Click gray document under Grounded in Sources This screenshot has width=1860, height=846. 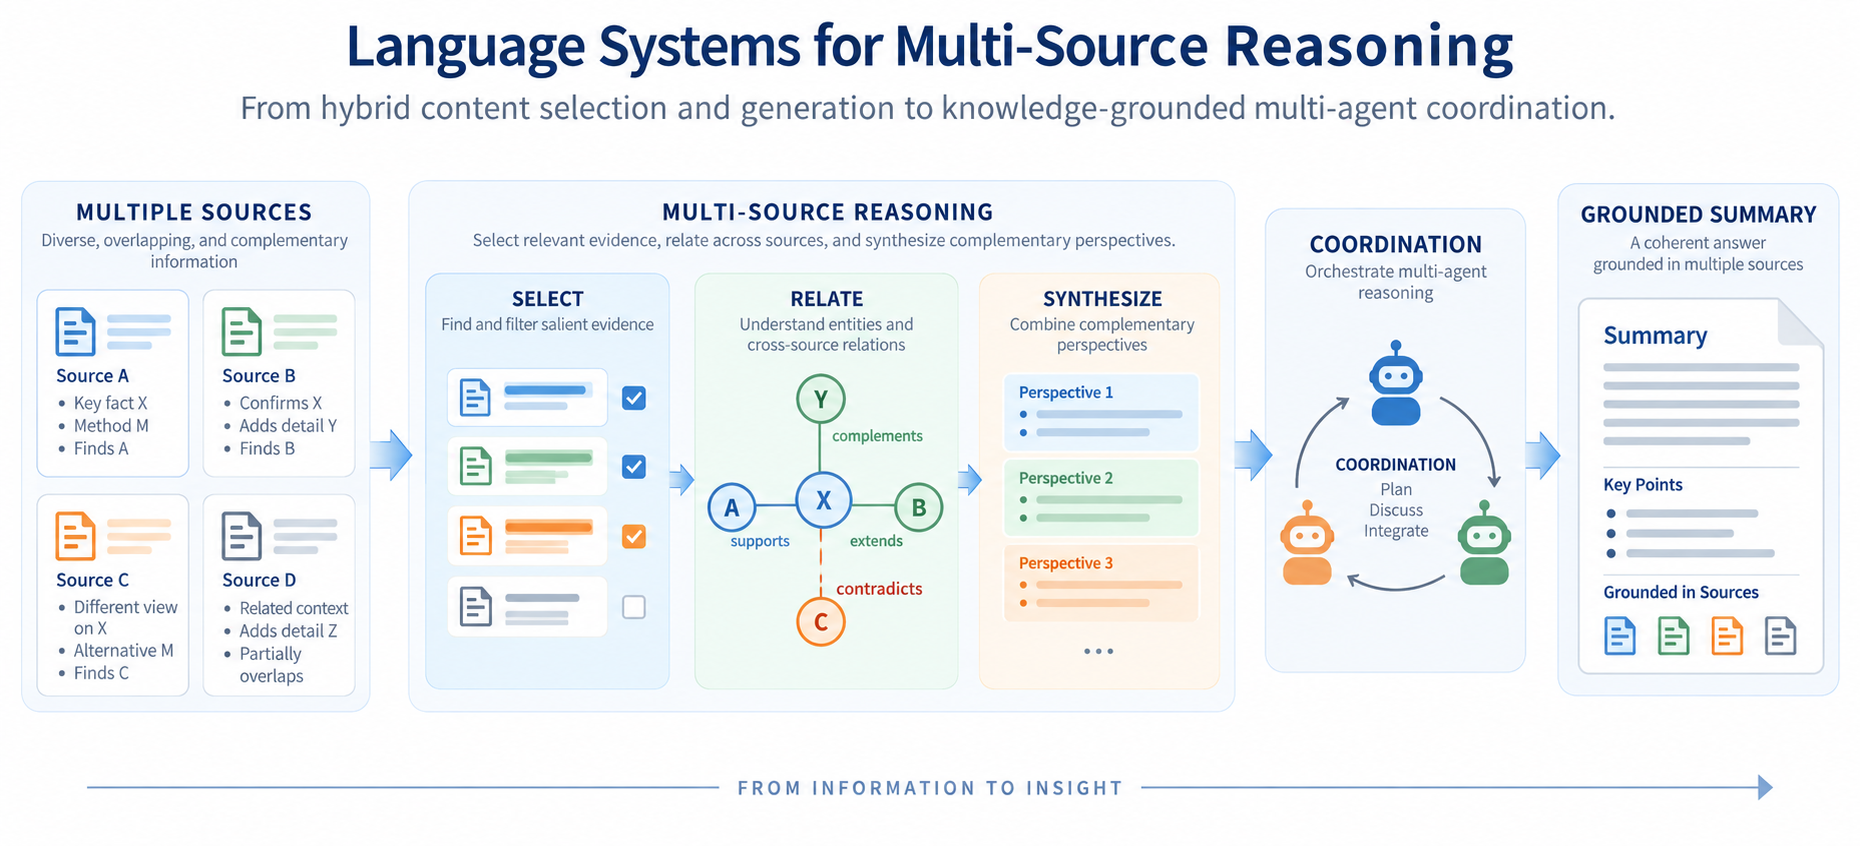tap(1780, 636)
